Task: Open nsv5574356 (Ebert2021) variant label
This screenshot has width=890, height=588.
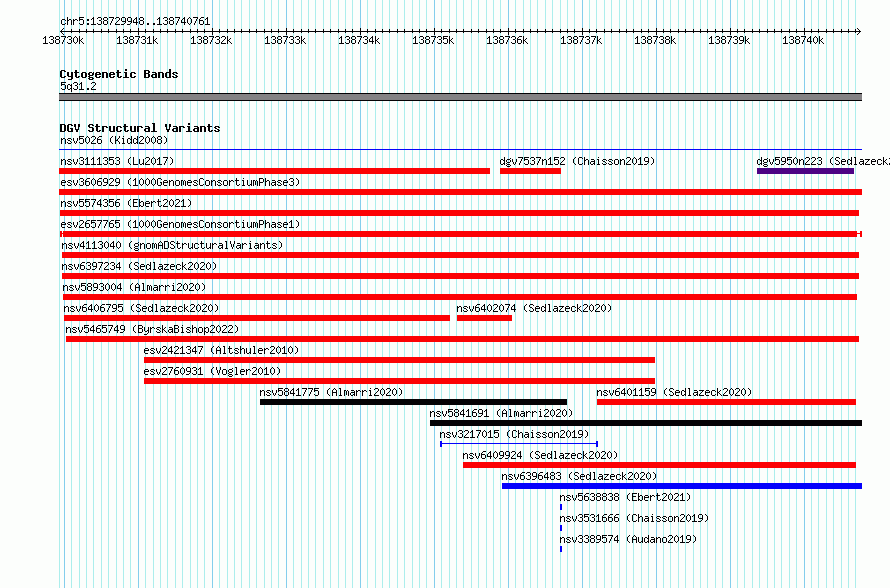Action: 126,203
